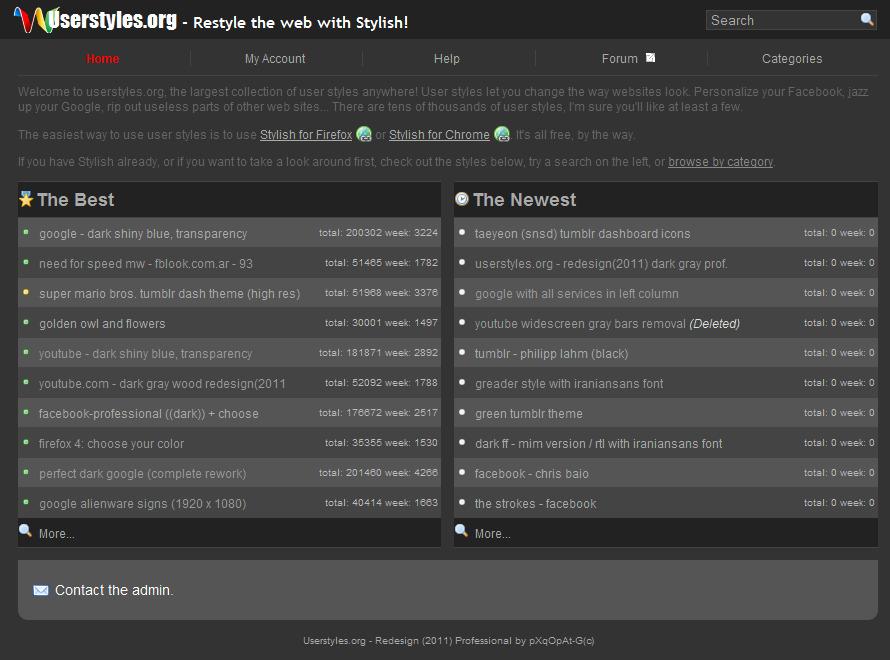Viewport: 890px width, 660px height.
Task: Open More... under The Newest
Action: 492,533
